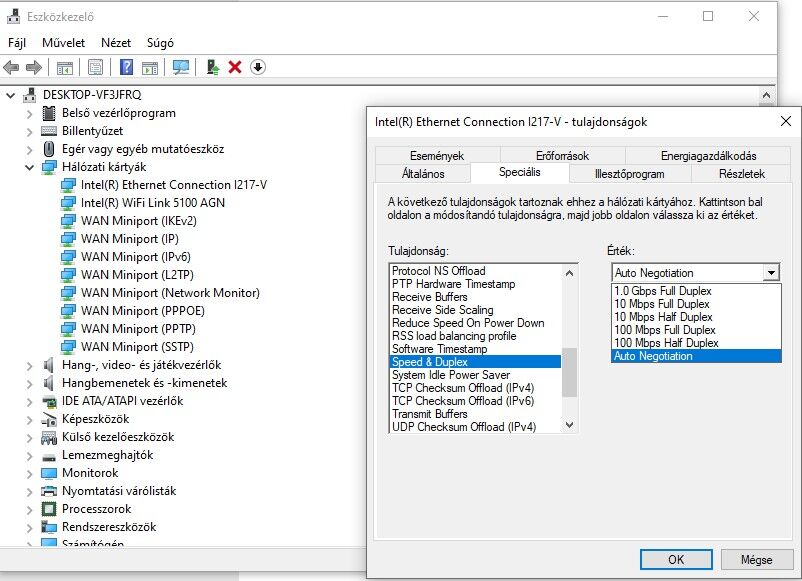Open the Érték dropdown arrow
This screenshot has width=802, height=581.
771,273
